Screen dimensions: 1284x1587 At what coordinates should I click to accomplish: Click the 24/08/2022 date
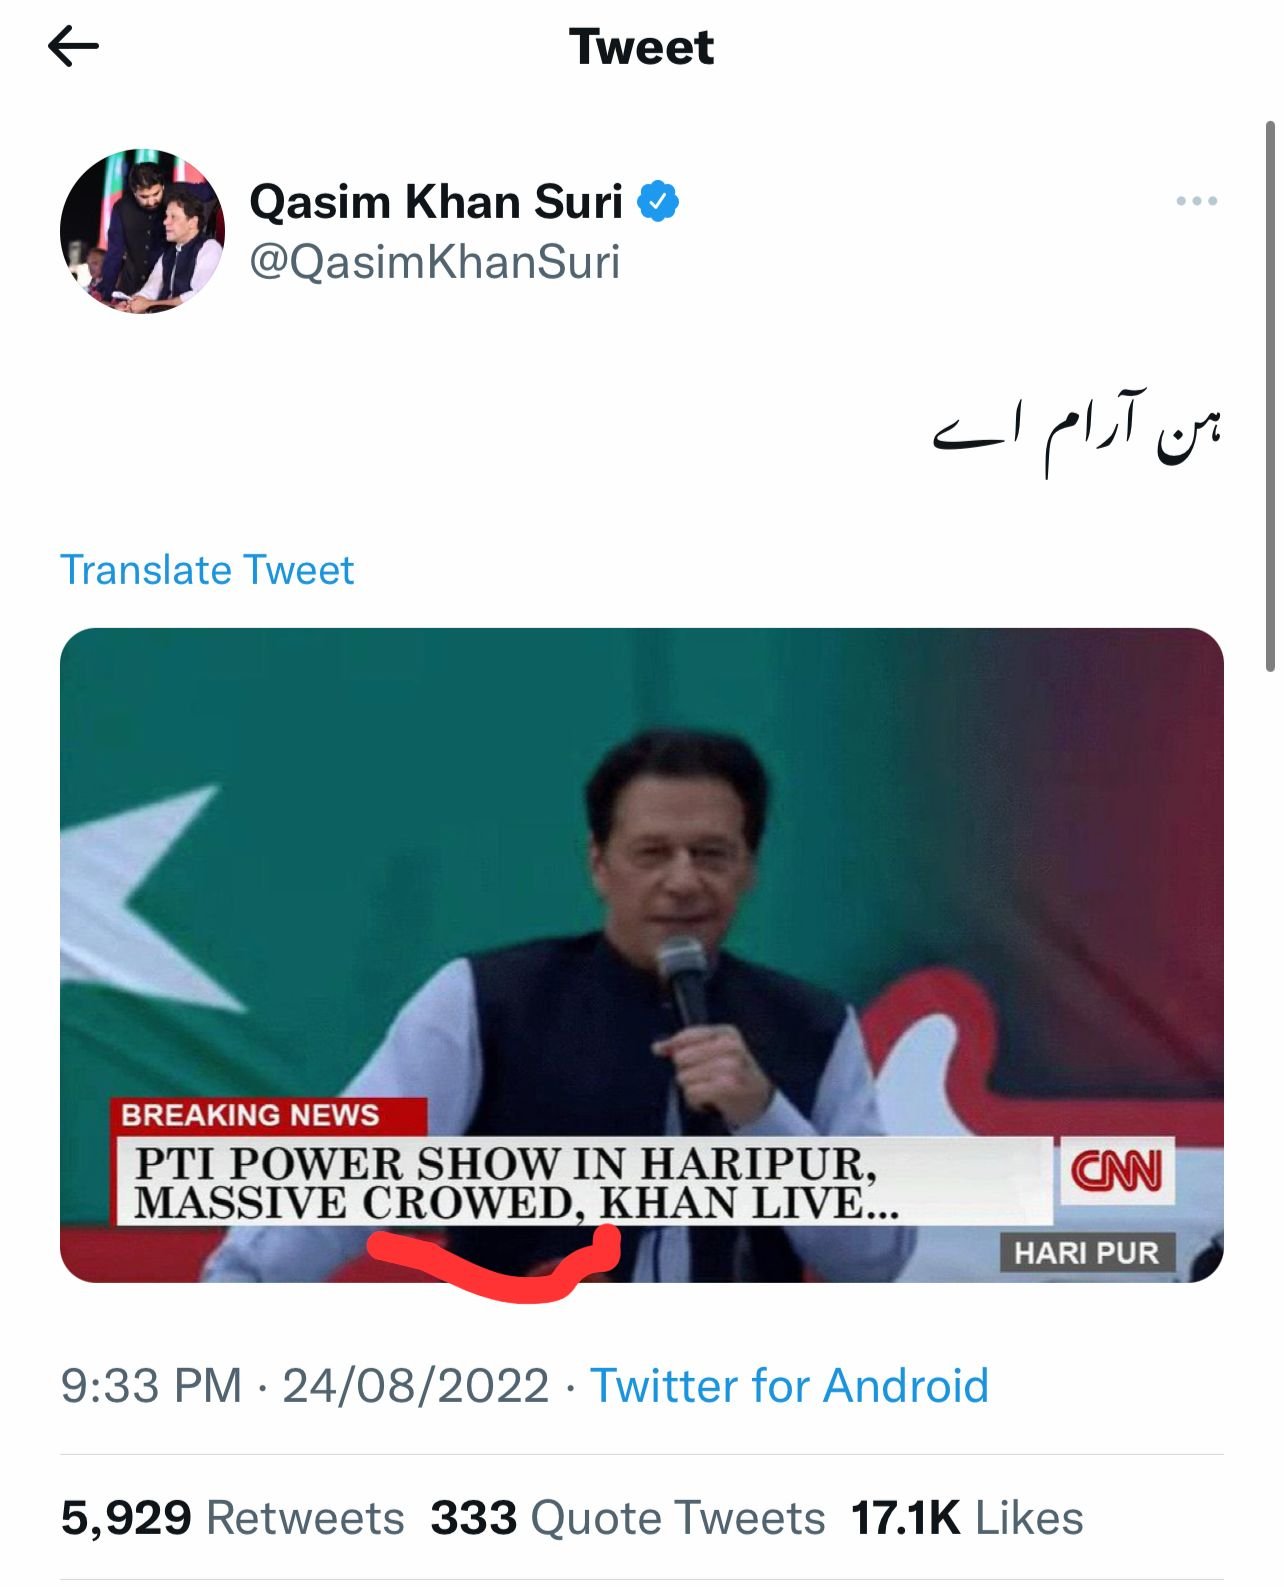coord(415,1386)
